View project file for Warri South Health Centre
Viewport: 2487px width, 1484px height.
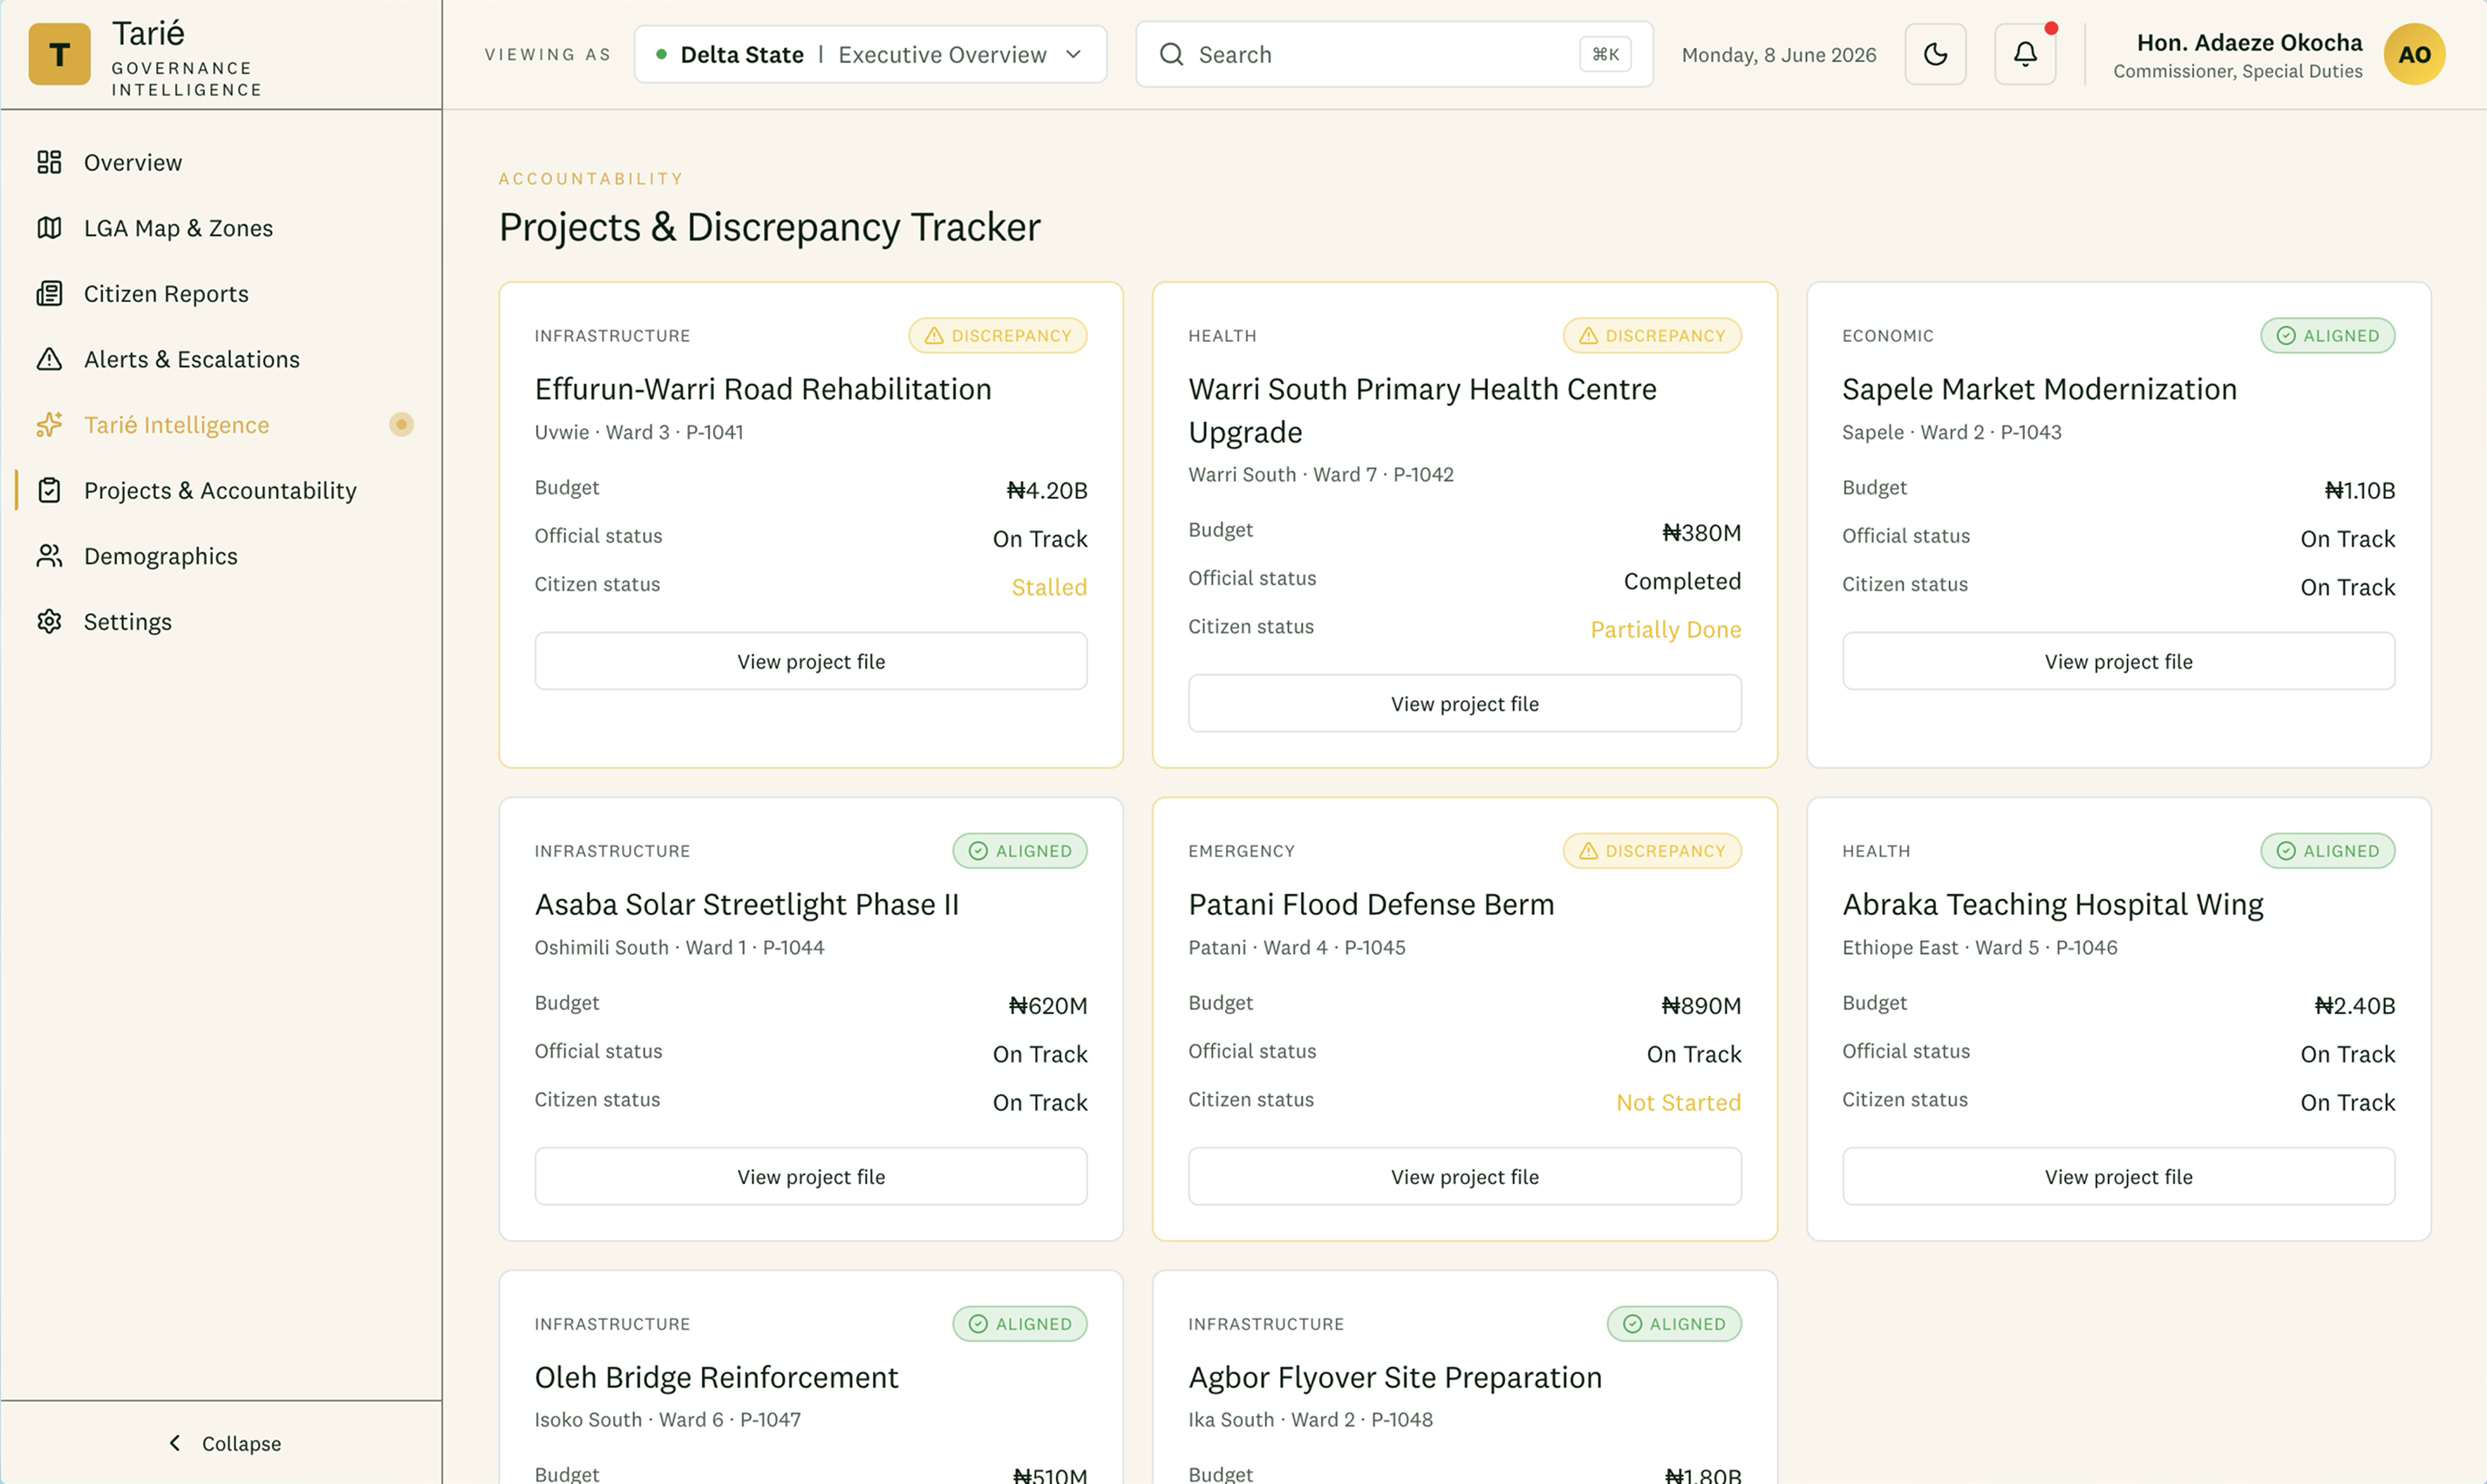pos(1465,703)
